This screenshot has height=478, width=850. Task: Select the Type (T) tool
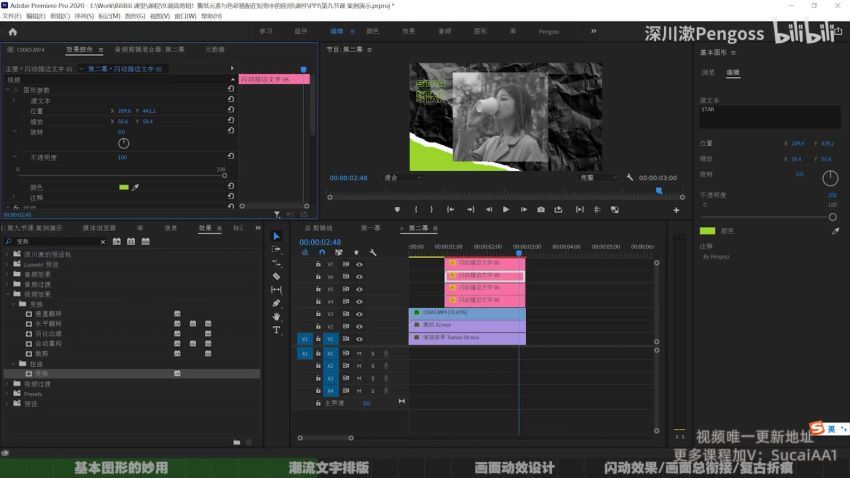277,329
